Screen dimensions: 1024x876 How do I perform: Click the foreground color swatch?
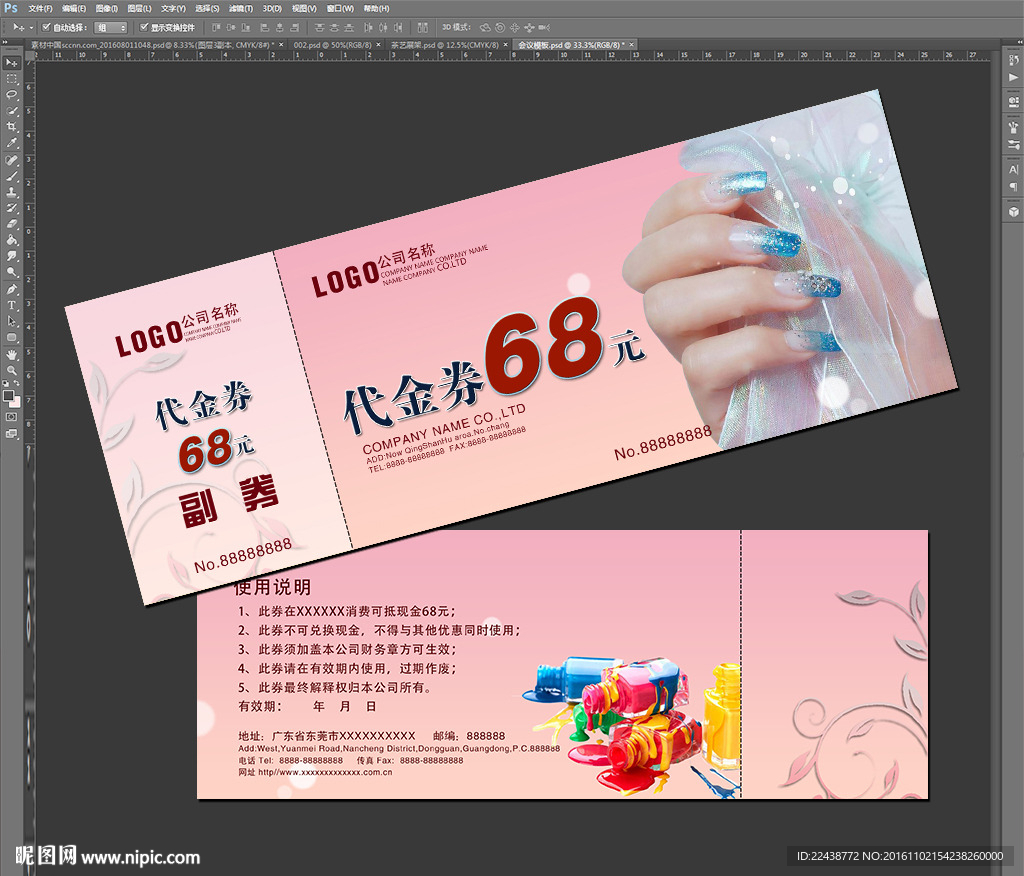tap(8, 396)
